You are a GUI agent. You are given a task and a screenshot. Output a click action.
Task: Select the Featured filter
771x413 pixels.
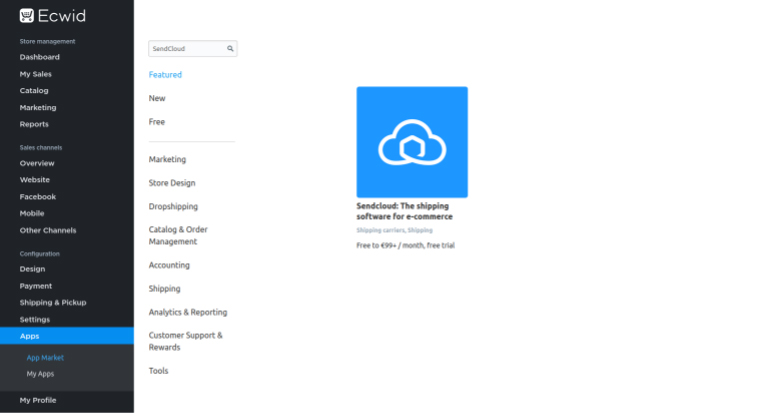(165, 75)
